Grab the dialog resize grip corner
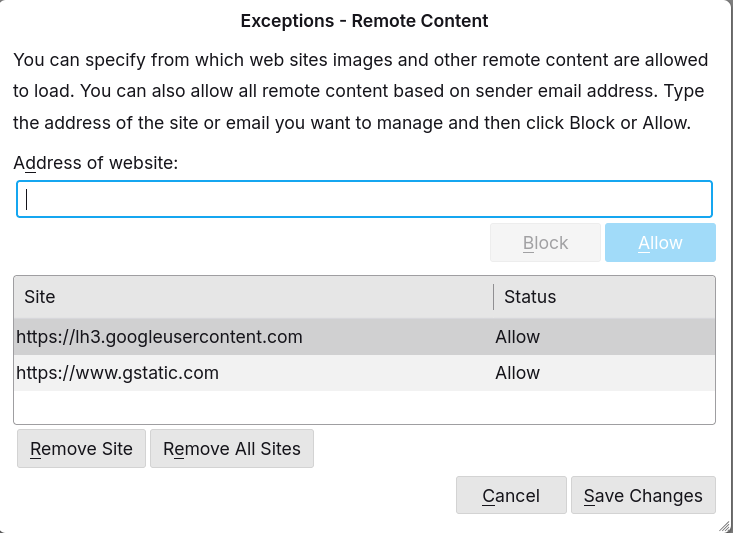This screenshot has width=733, height=533. (x=723, y=526)
